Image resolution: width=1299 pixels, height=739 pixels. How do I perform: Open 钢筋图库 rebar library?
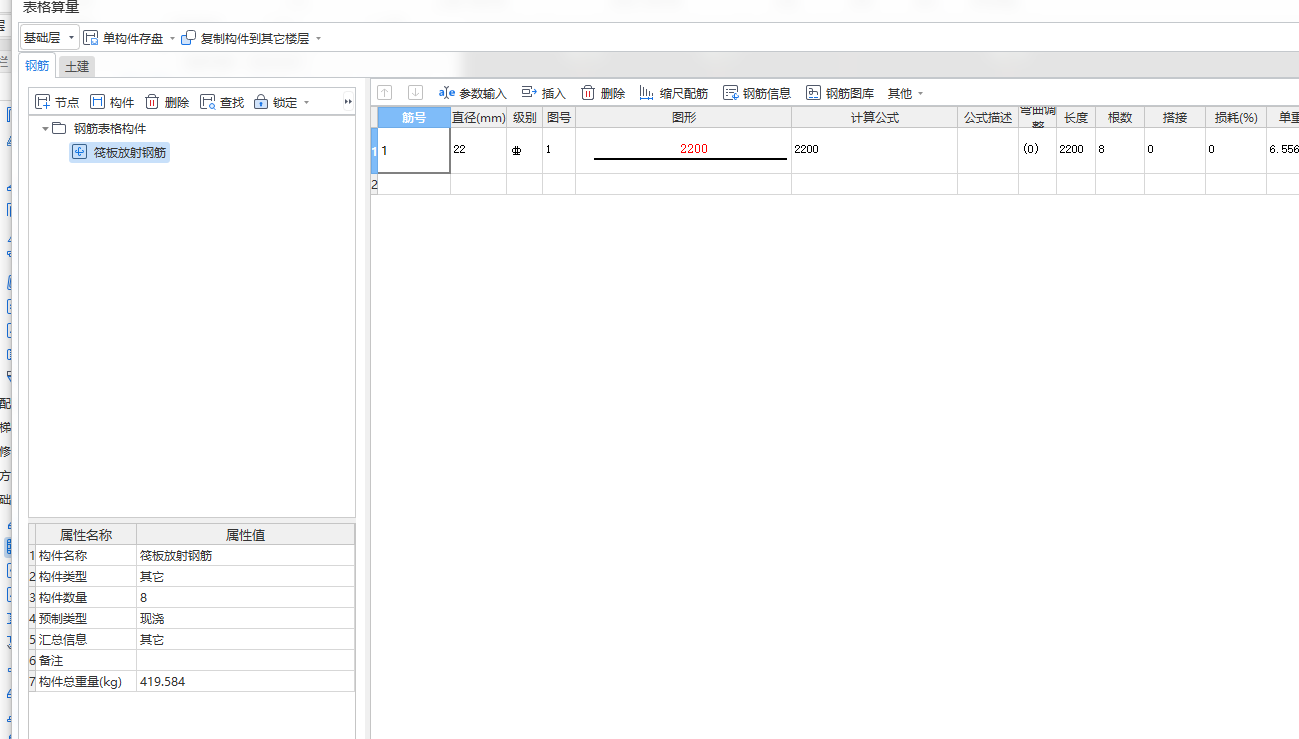[x=840, y=93]
